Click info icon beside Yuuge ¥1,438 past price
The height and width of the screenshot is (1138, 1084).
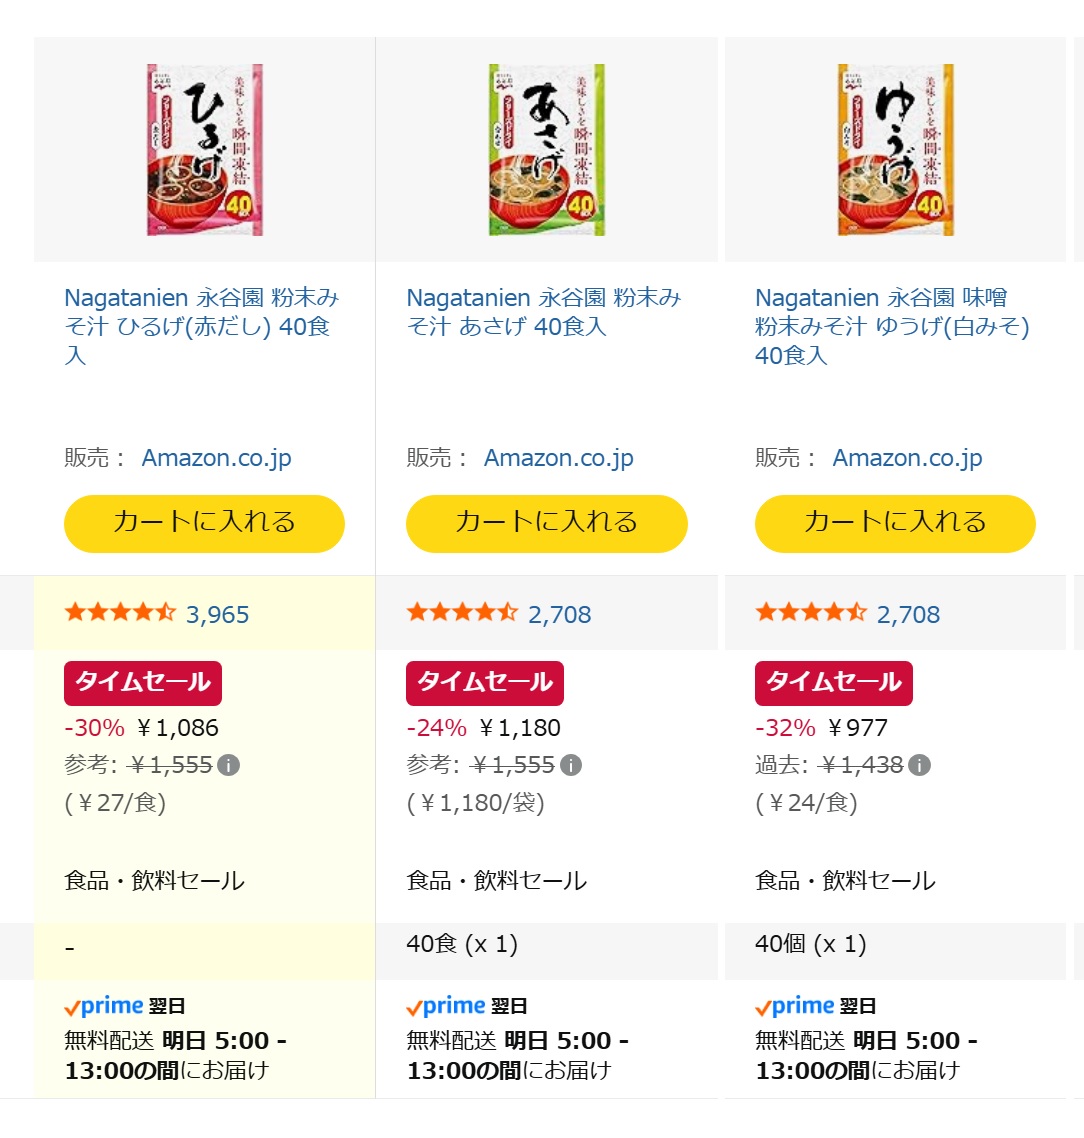pos(920,766)
